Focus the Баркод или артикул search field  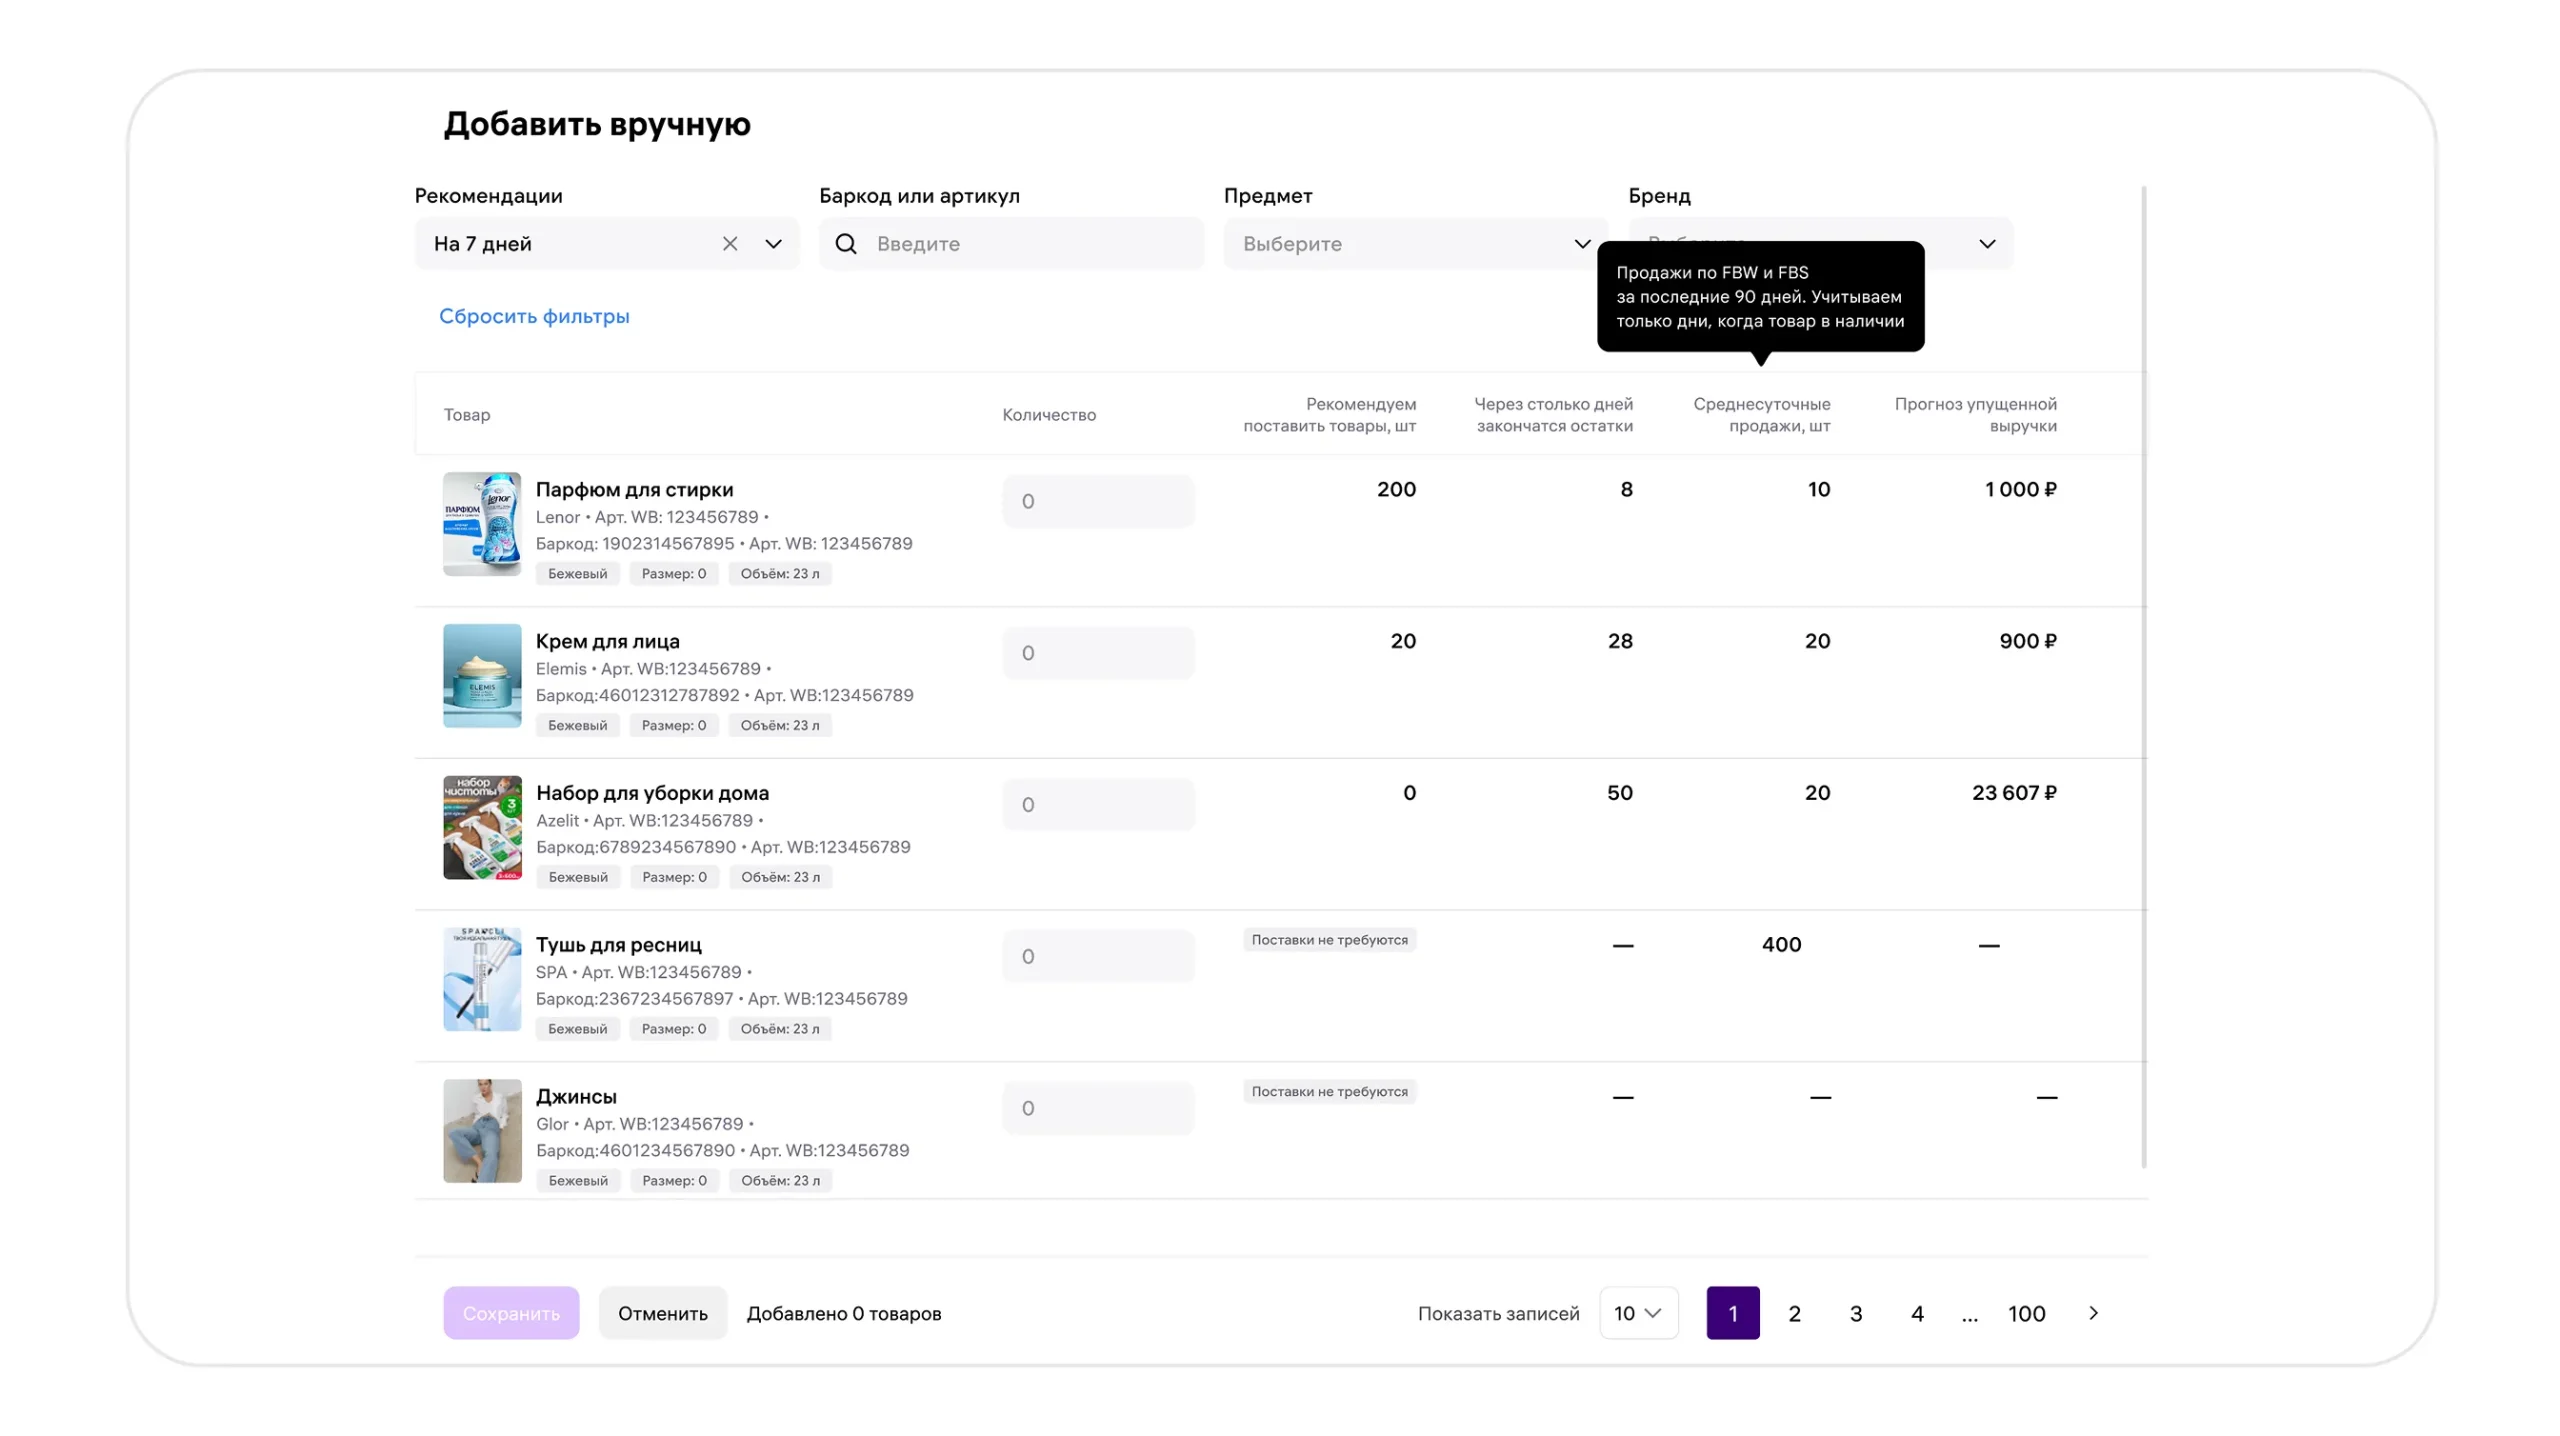click(1011, 243)
